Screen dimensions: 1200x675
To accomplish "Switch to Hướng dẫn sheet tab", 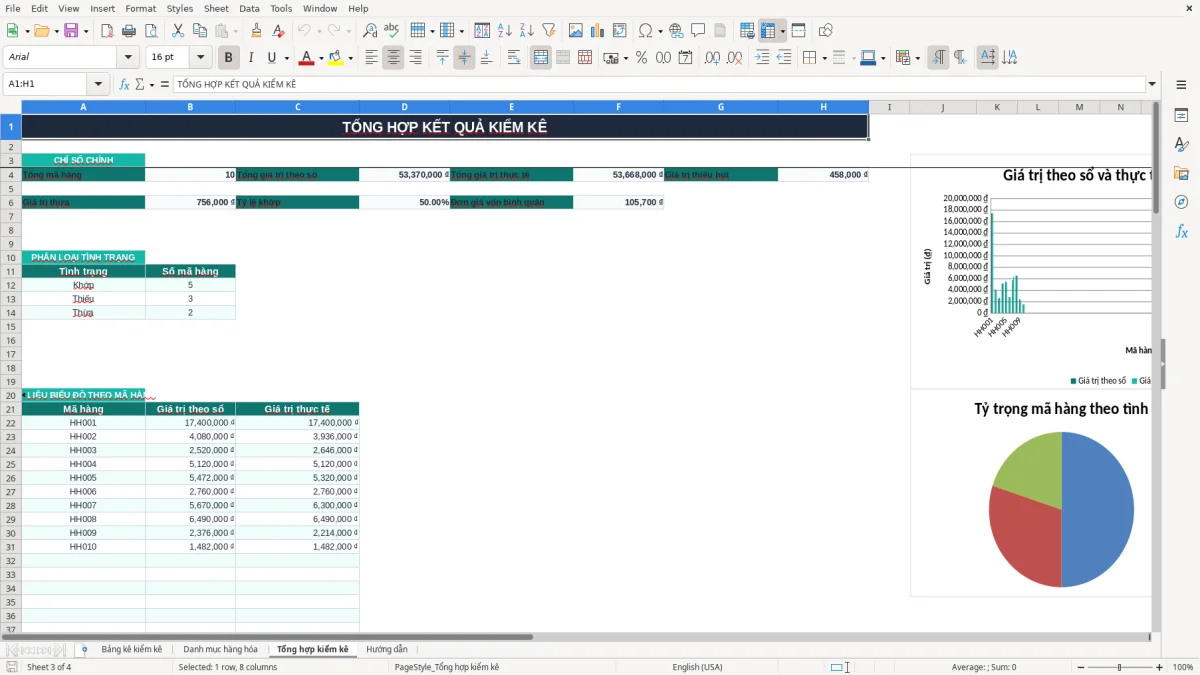I will click(387, 649).
